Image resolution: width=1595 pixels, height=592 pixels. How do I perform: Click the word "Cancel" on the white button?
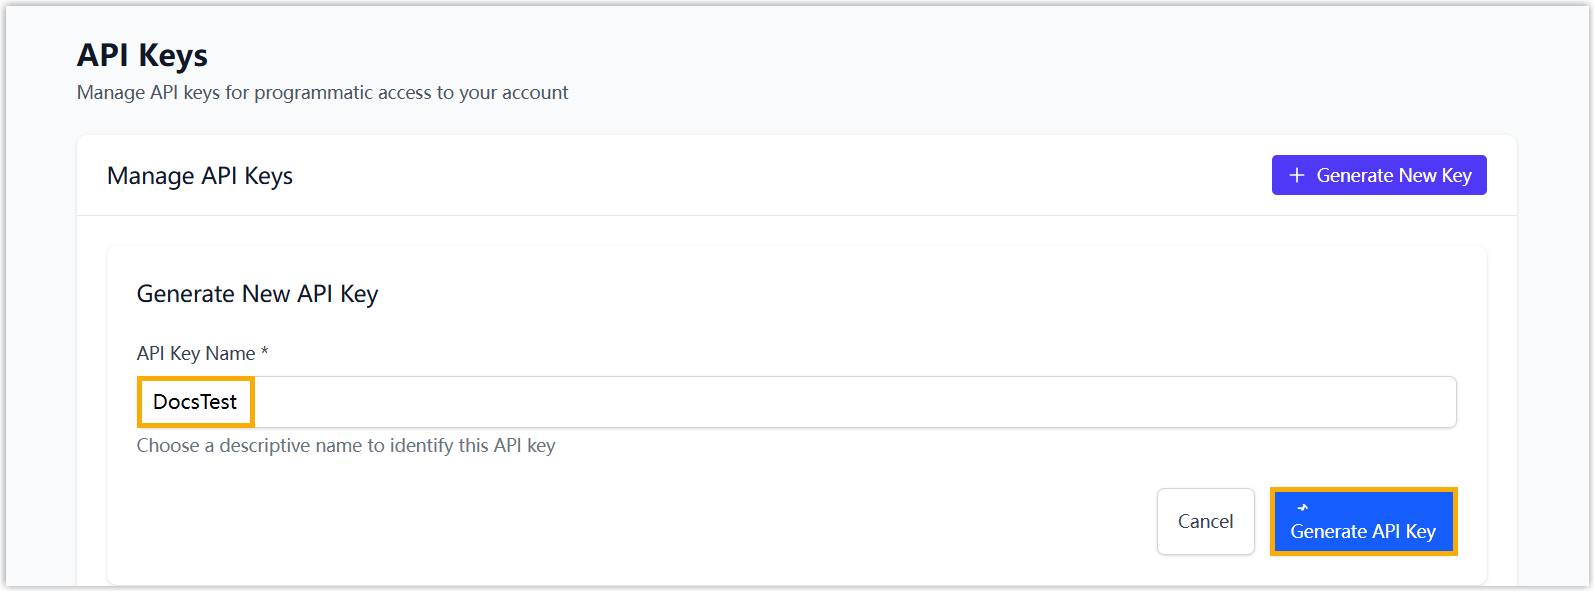1205,521
